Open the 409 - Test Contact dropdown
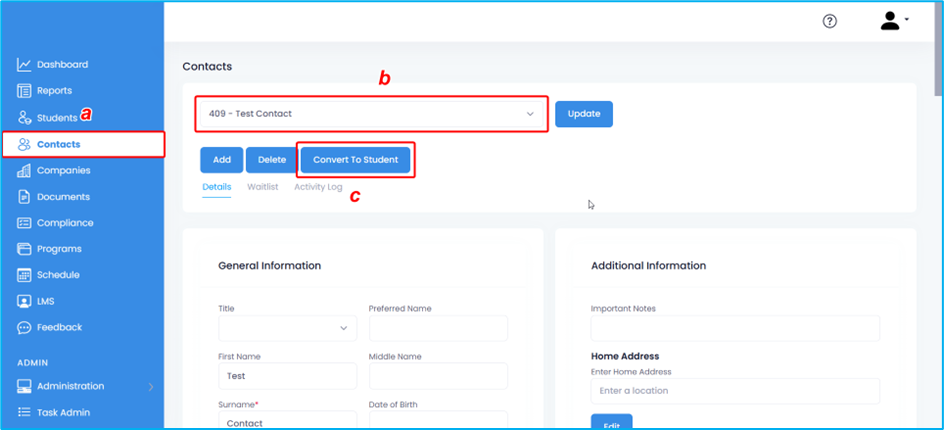Image resolution: width=944 pixels, height=430 pixels. click(x=371, y=114)
